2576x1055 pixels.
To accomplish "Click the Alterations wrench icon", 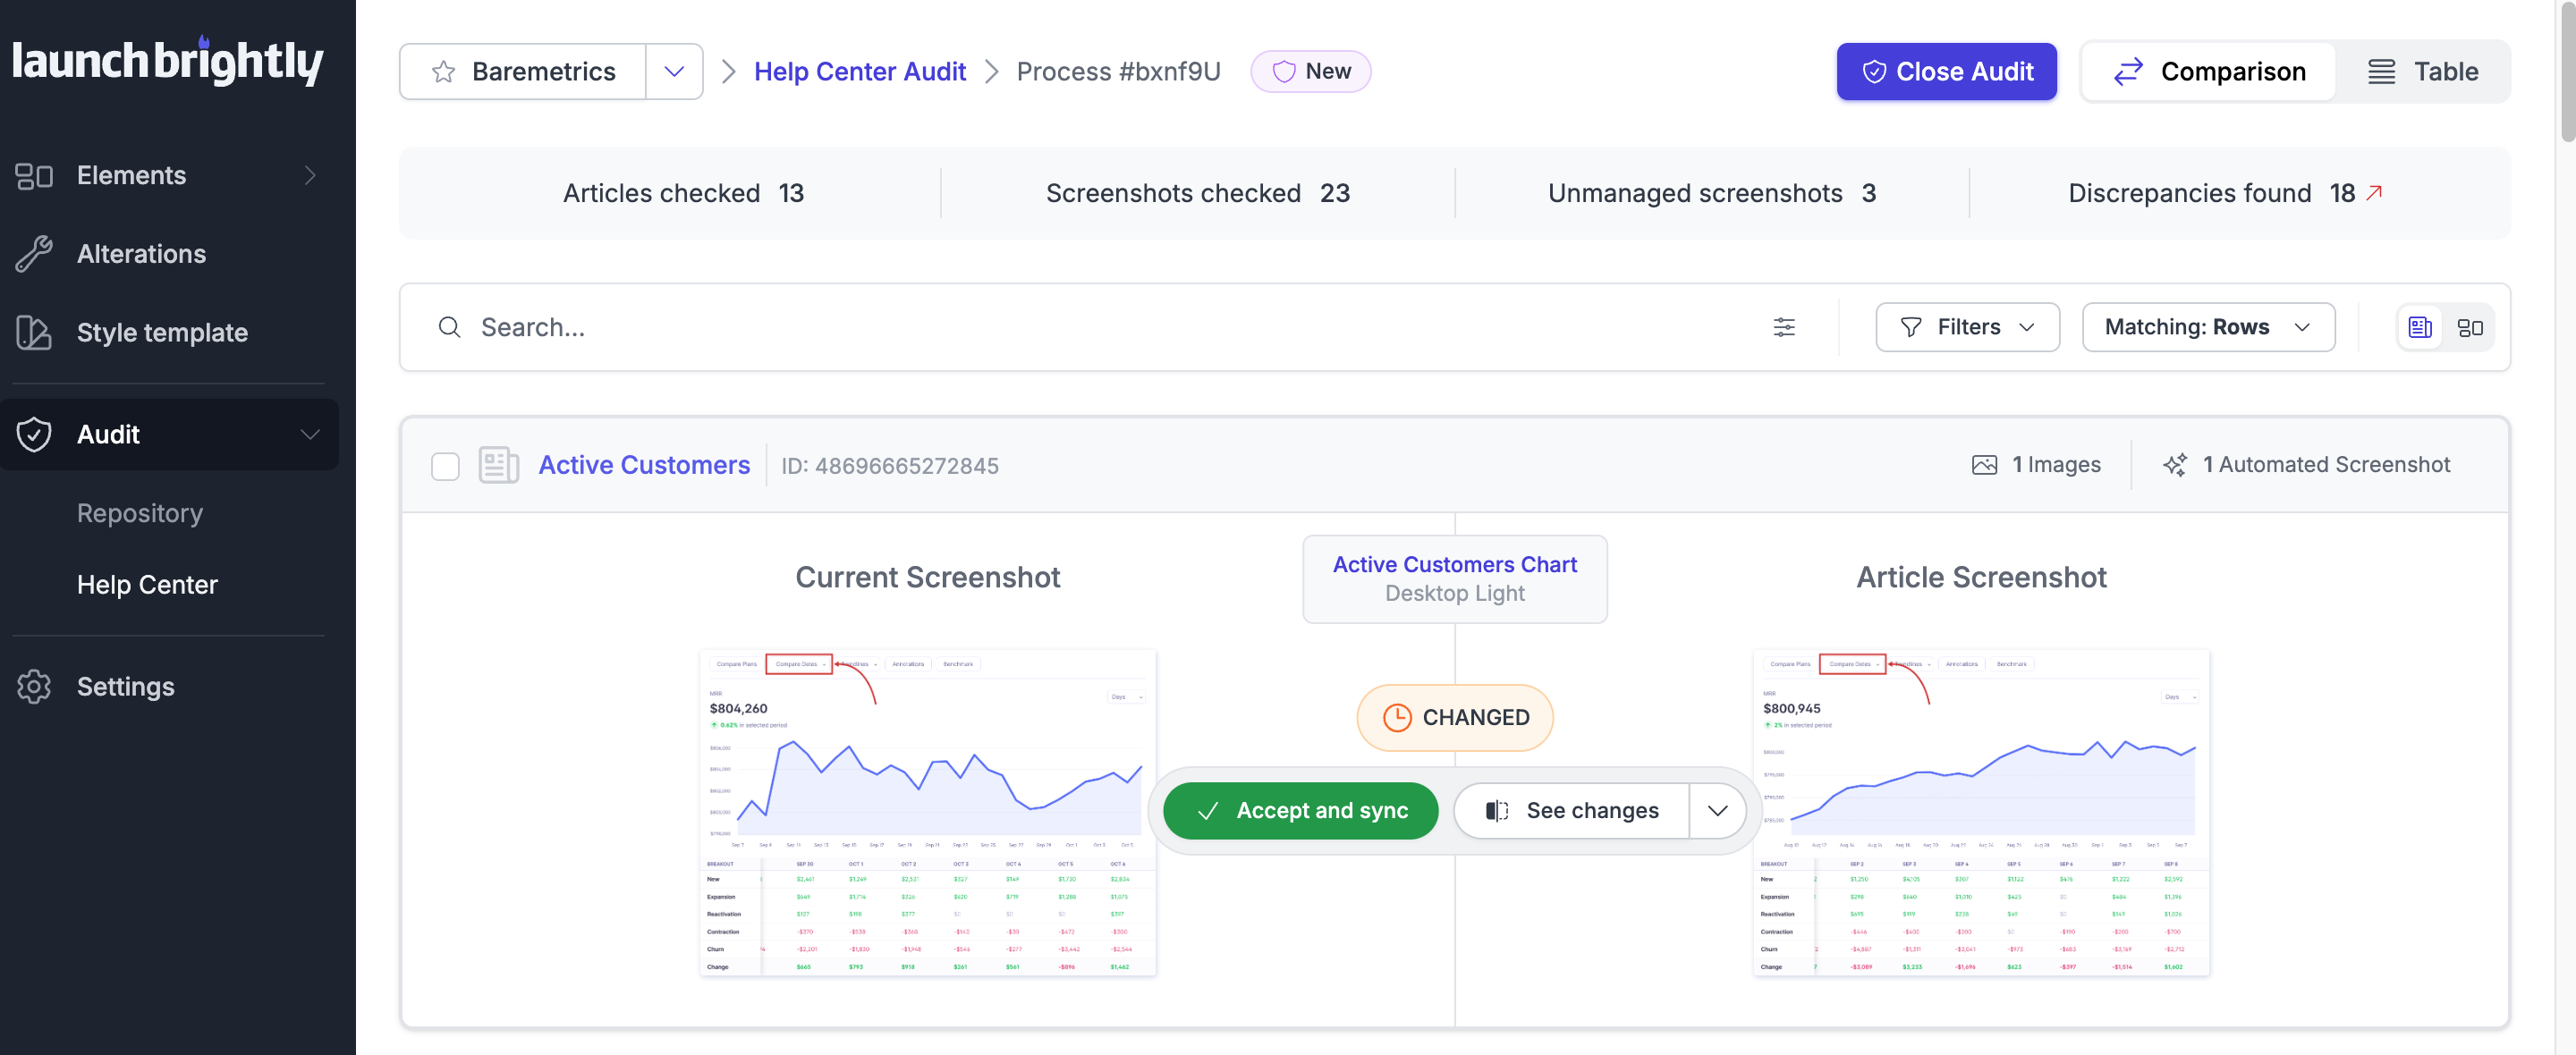I will (34, 253).
